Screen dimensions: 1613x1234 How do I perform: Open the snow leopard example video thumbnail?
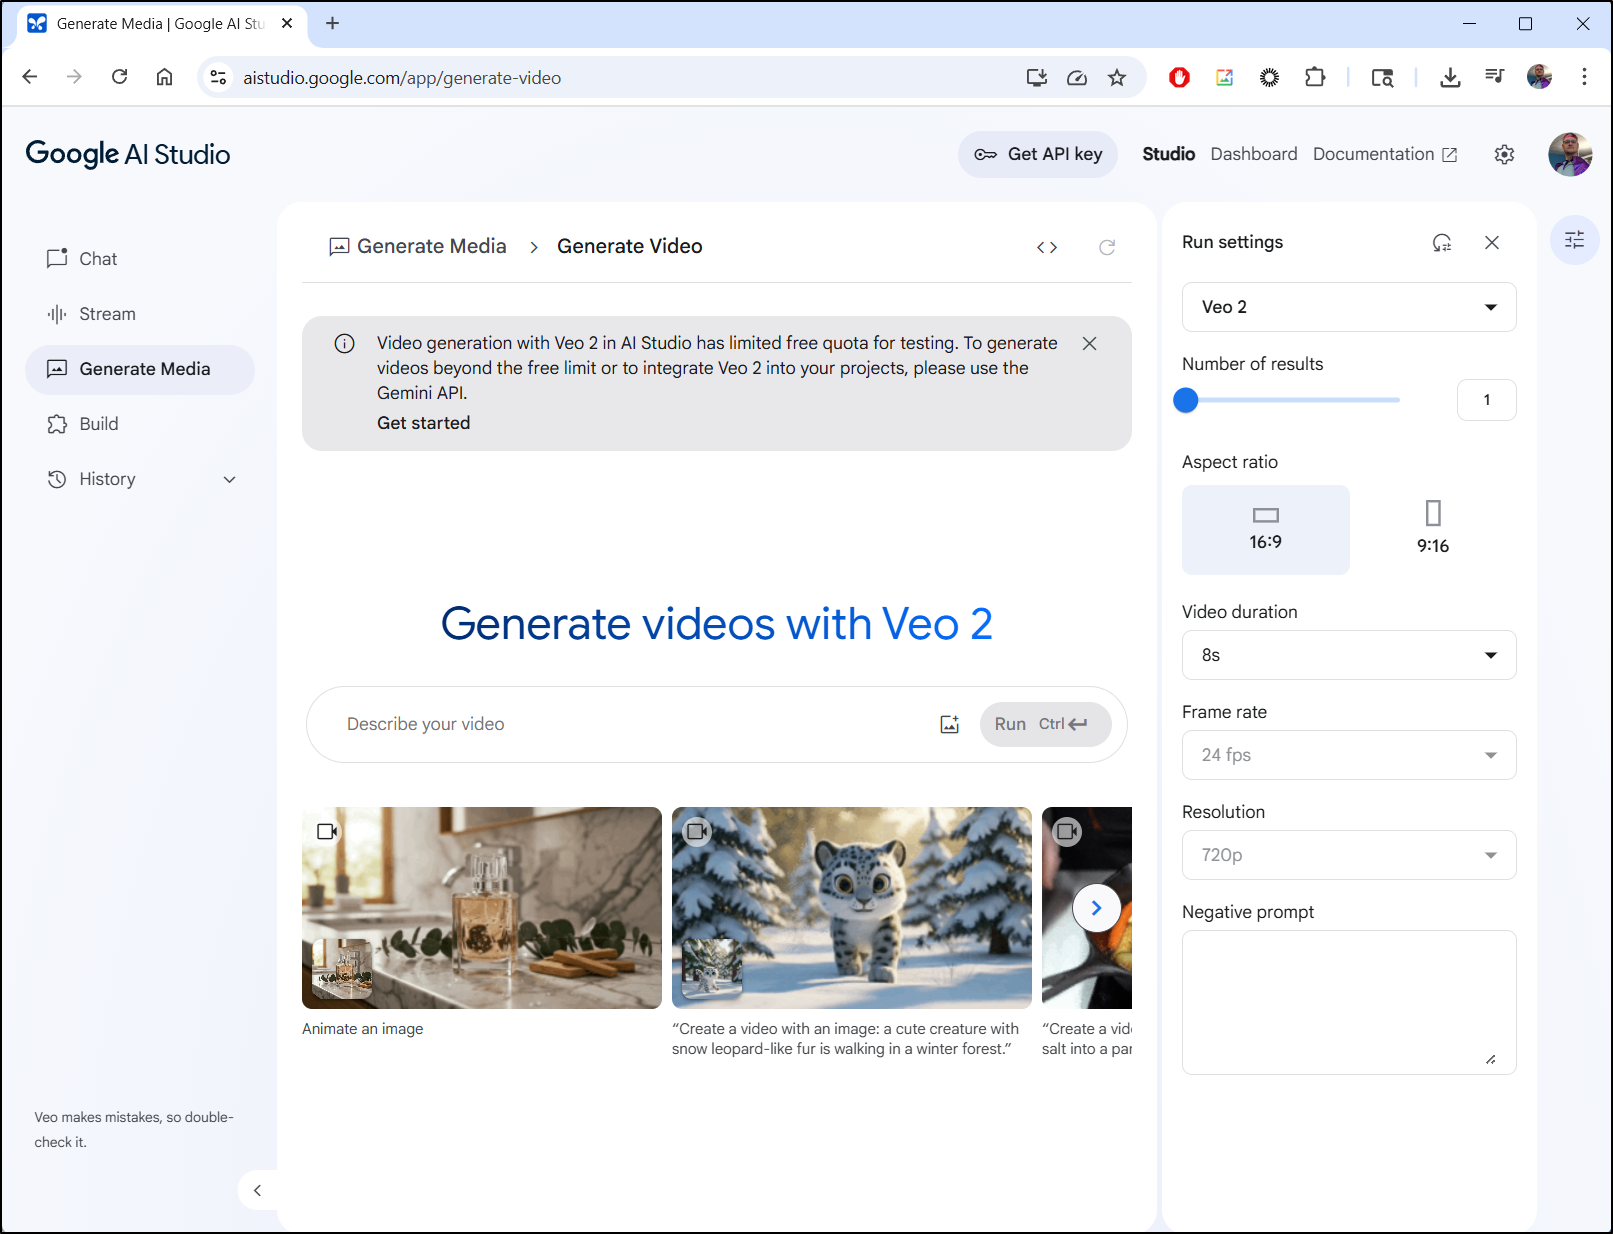pos(852,908)
